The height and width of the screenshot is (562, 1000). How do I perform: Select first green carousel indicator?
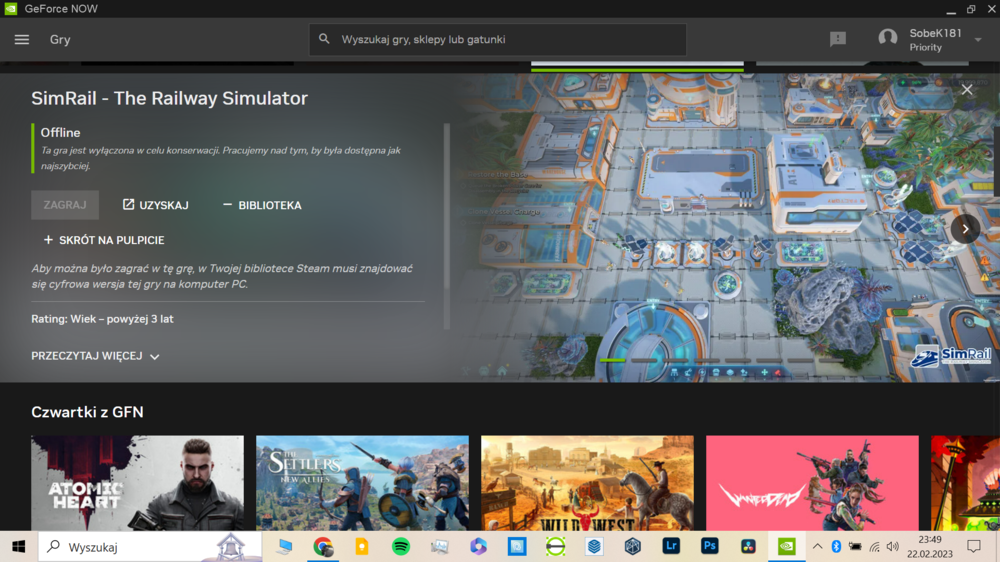coord(612,360)
